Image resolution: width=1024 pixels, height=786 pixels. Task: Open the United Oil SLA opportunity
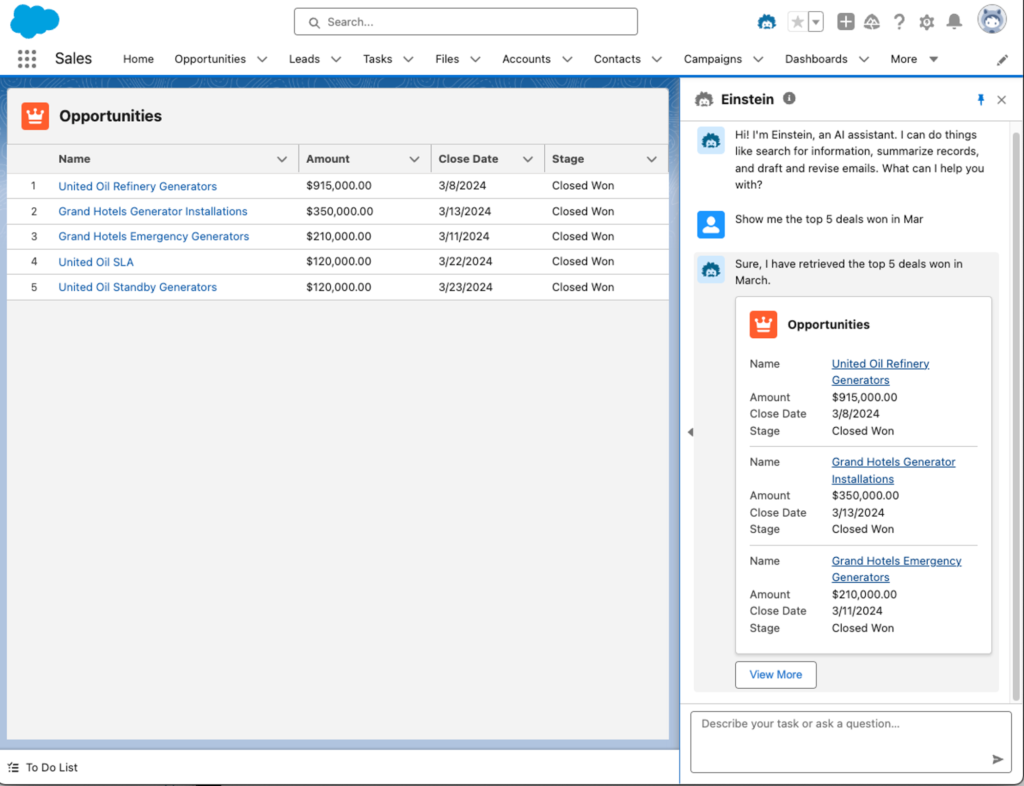96,262
